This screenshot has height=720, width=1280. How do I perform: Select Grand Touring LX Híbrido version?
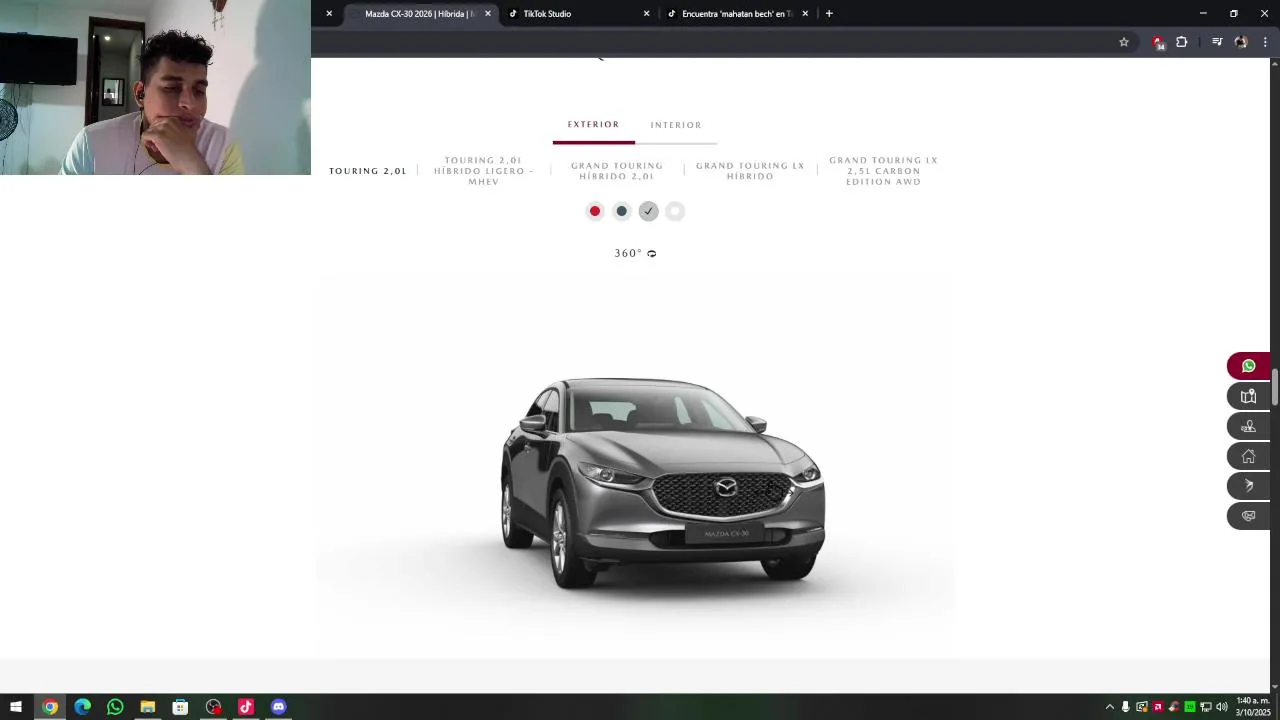(x=750, y=171)
